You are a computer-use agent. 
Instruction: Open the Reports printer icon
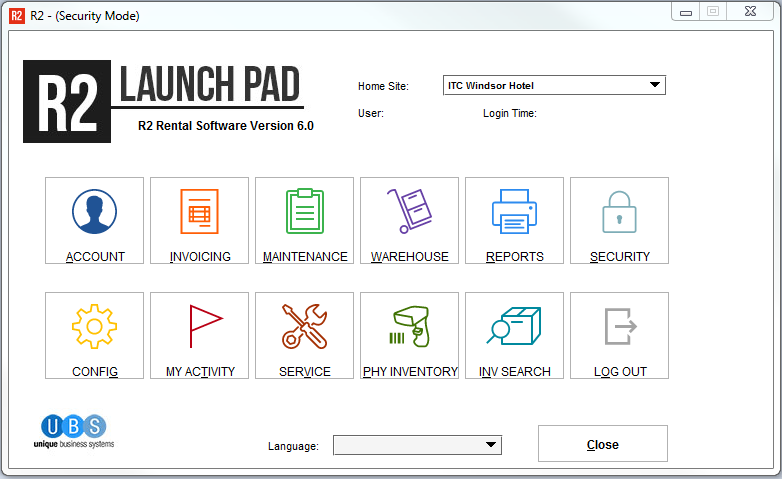(x=514, y=212)
